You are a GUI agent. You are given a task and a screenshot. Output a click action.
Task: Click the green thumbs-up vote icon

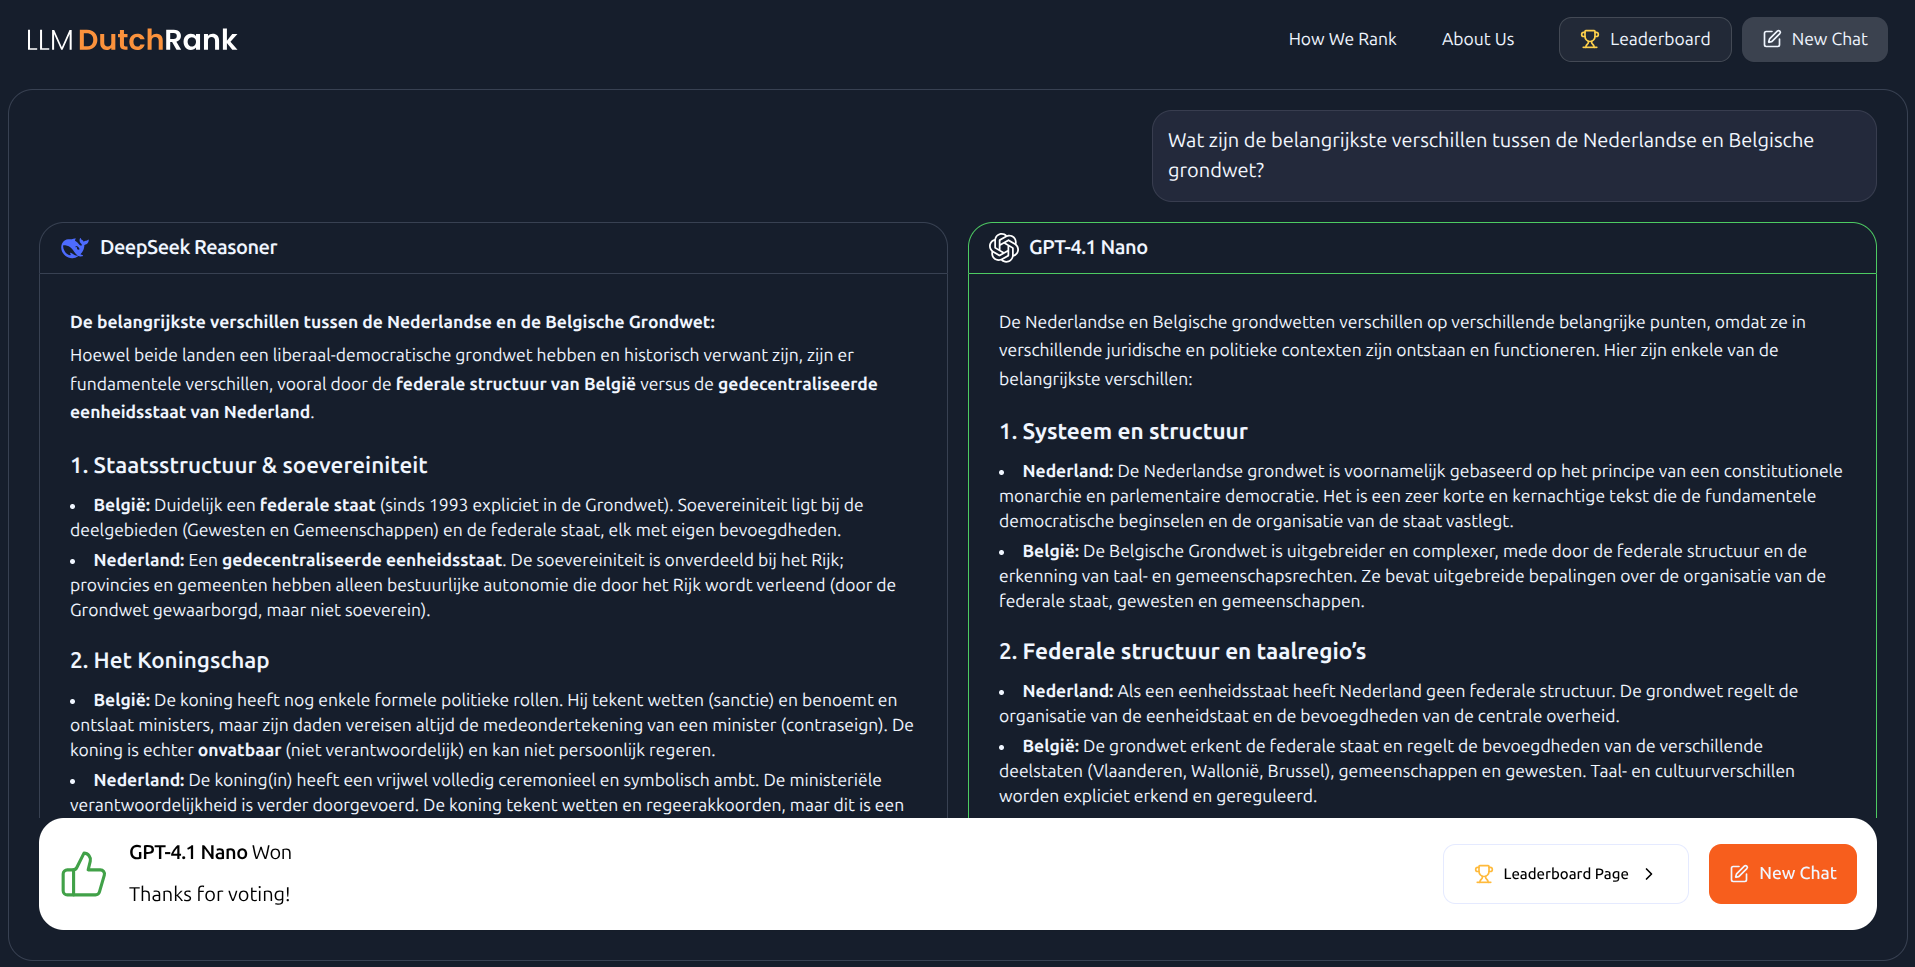(84, 874)
